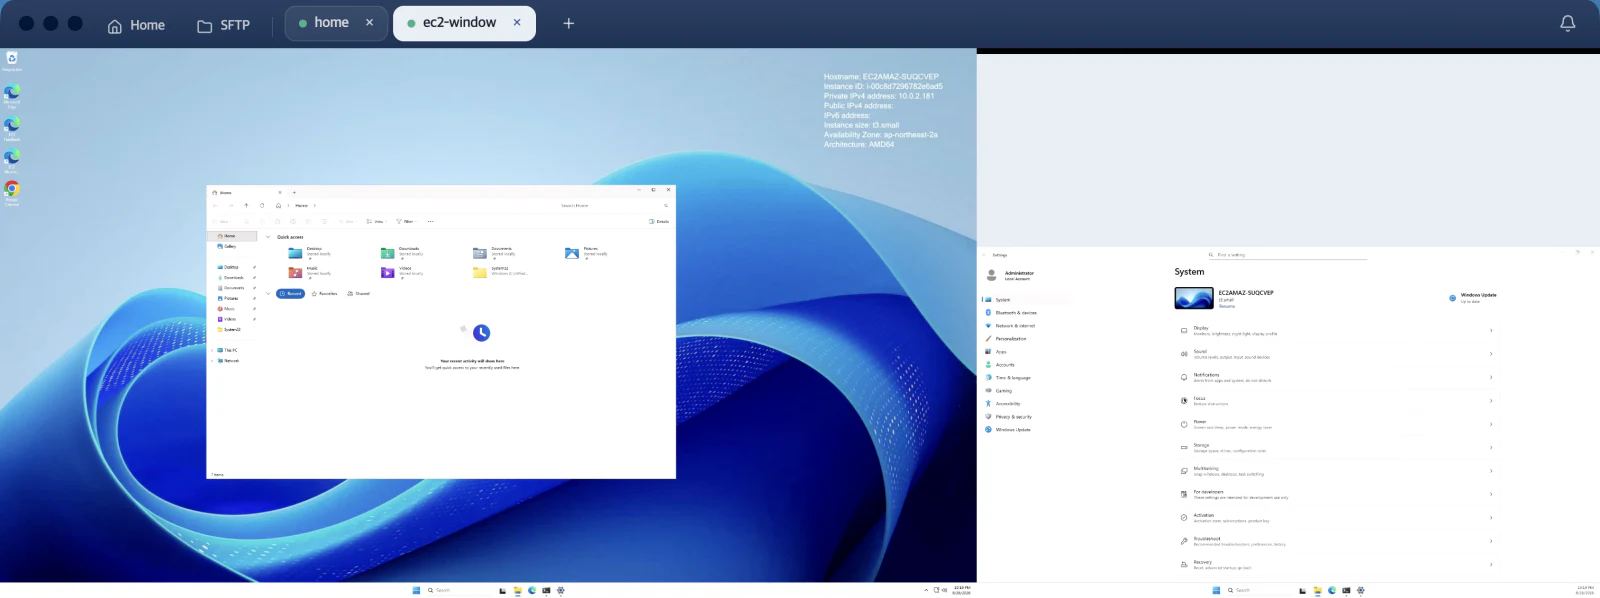Close the 'ec2-window' session tab

tap(517, 22)
